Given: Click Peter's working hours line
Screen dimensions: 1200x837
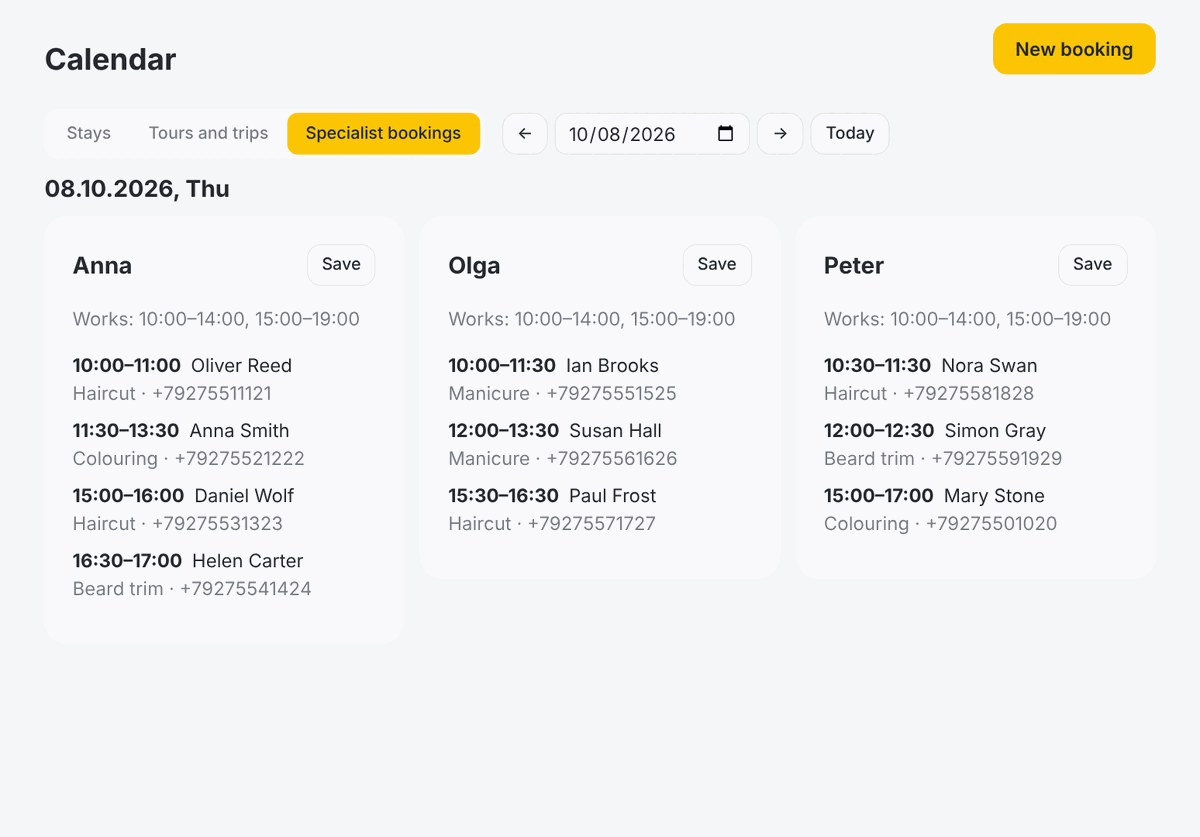Looking at the screenshot, I should [x=967, y=319].
